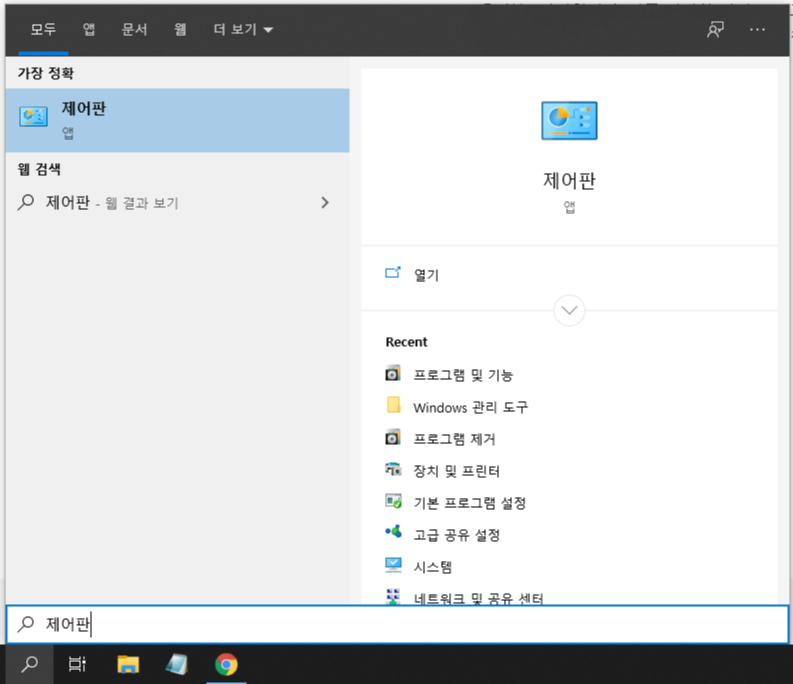Open 고급 공유 설정 recent item
The image size is (793, 684).
pos(457,535)
